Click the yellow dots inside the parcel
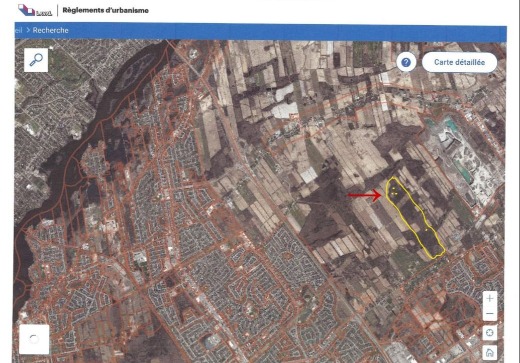This screenshot has height=363, width=520. point(394,191)
